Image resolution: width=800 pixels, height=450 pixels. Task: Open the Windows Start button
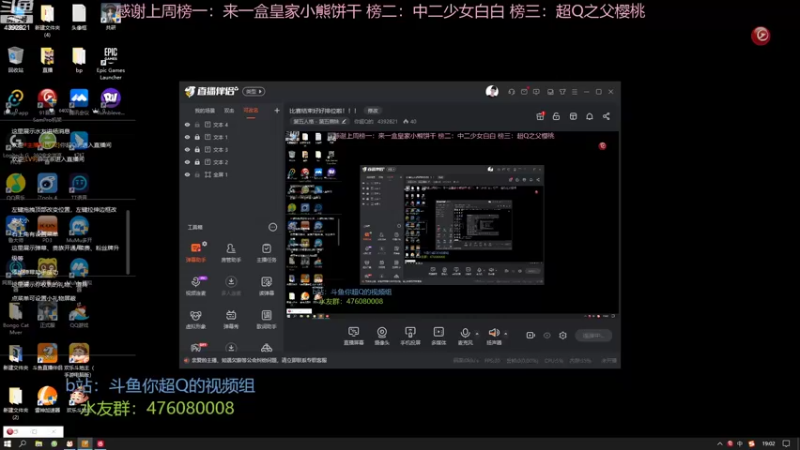point(7,444)
